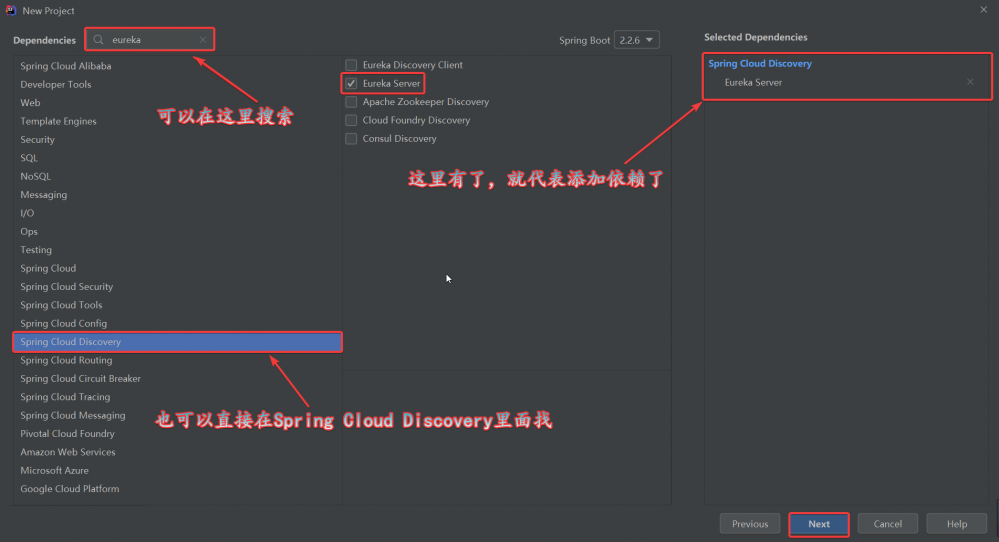The width and height of the screenshot is (999, 542).
Task: Open the Spring Cloud category
Action: (x=177, y=269)
